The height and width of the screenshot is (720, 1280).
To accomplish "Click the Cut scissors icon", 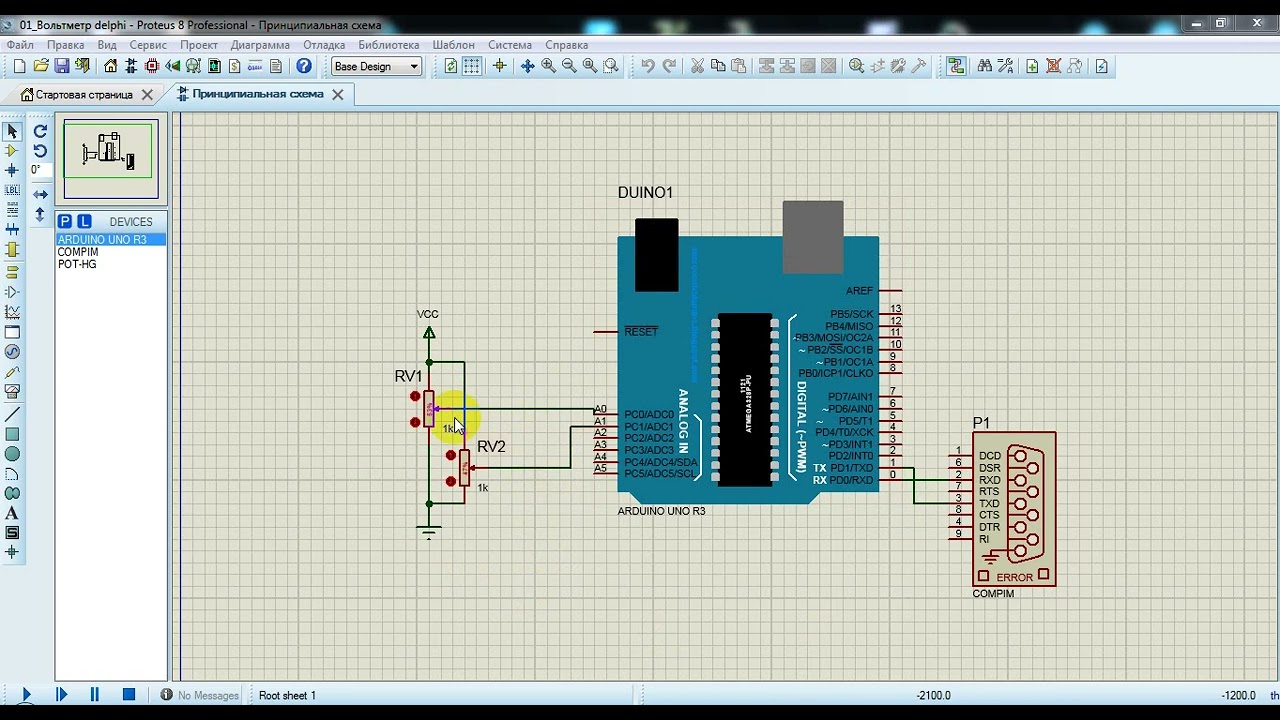I will click(x=697, y=66).
